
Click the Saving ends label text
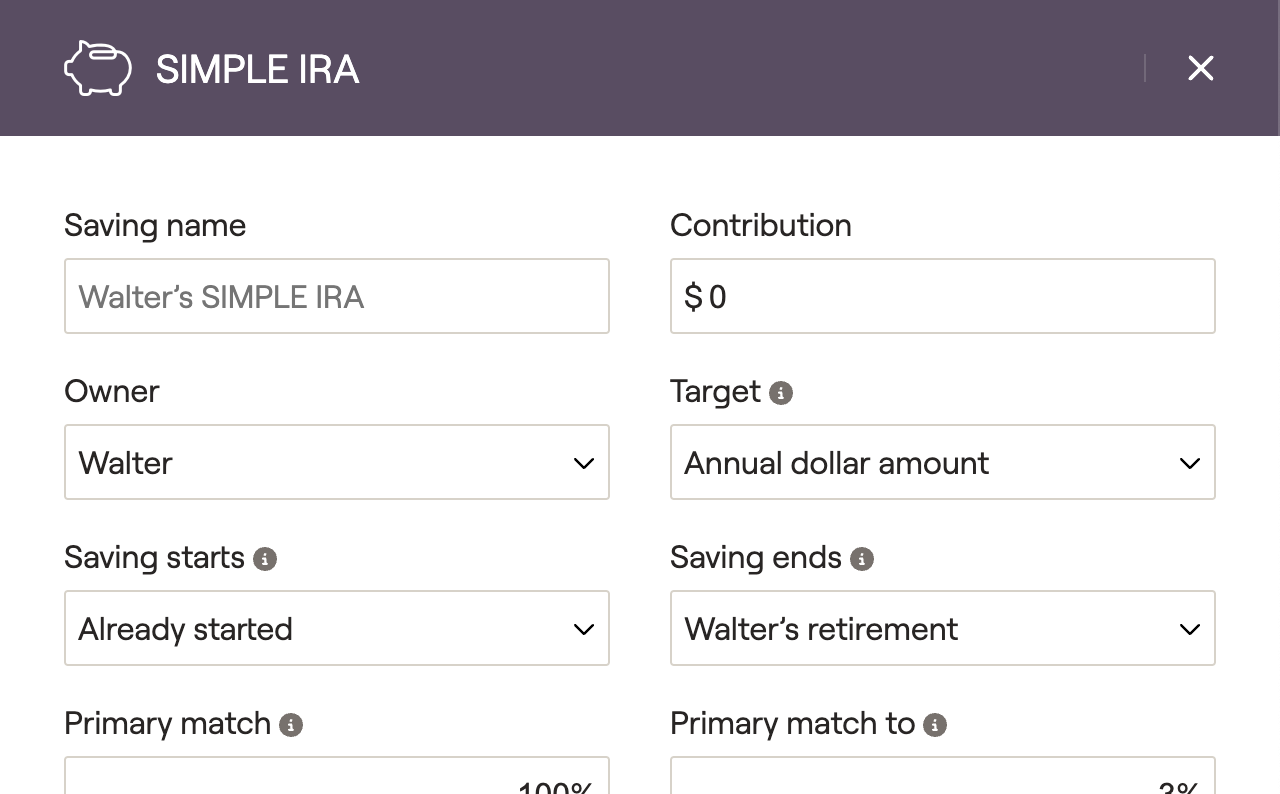[x=756, y=557]
